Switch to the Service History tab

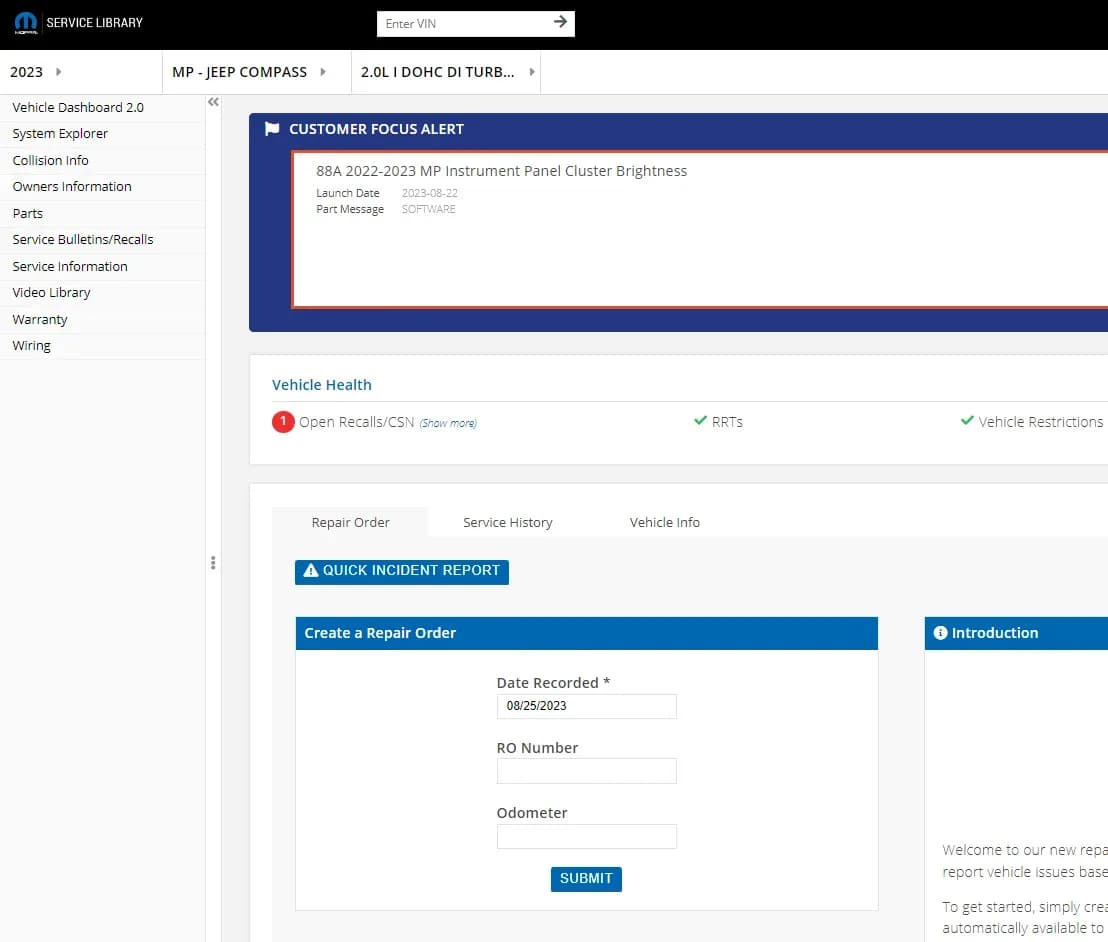pos(507,522)
